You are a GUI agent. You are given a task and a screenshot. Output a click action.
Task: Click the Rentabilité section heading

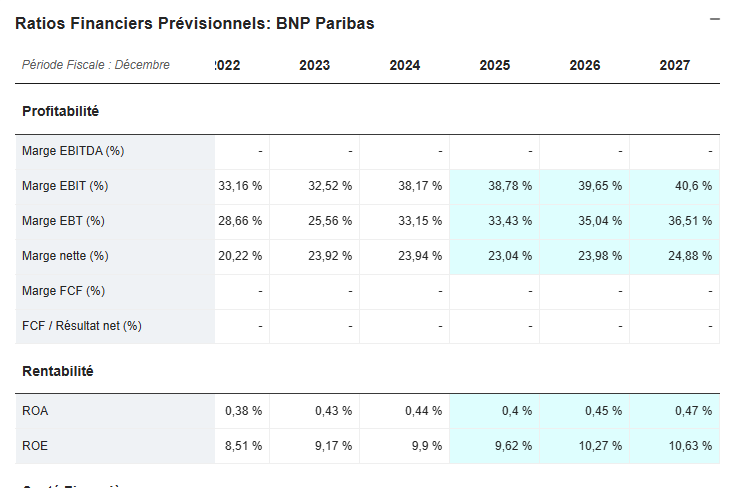pyautogui.click(x=57, y=371)
